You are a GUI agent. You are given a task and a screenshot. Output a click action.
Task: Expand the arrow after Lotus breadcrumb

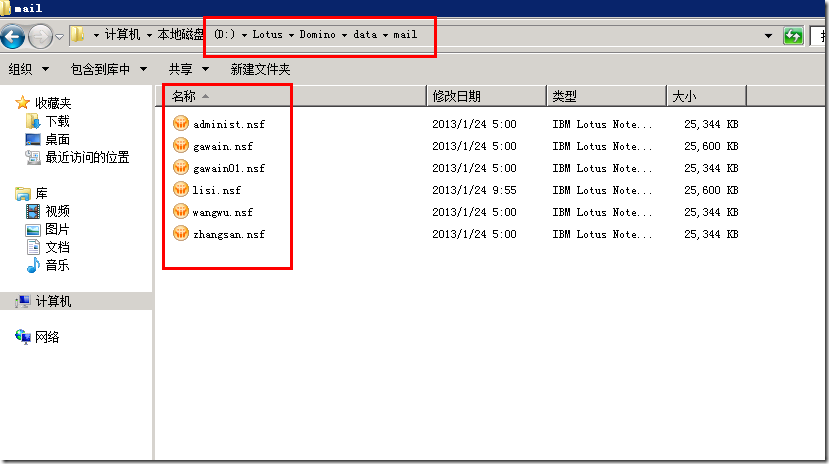(x=291, y=35)
